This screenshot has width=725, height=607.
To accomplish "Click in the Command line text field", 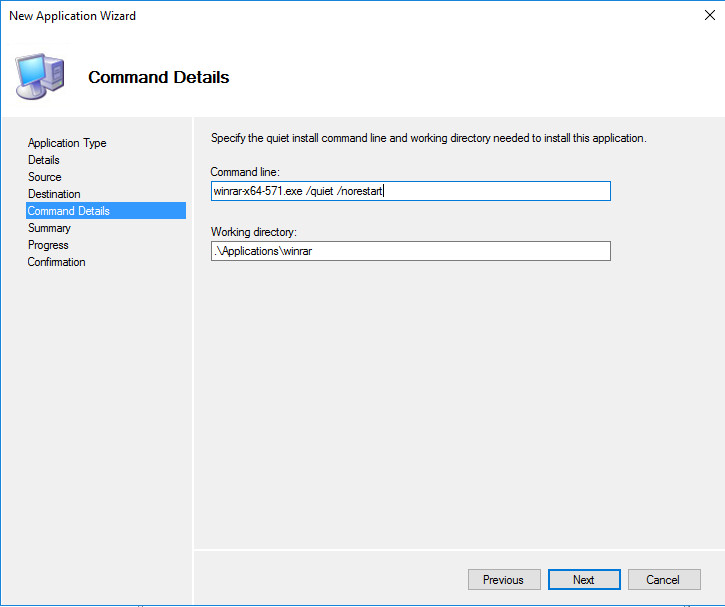I will (x=411, y=191).
